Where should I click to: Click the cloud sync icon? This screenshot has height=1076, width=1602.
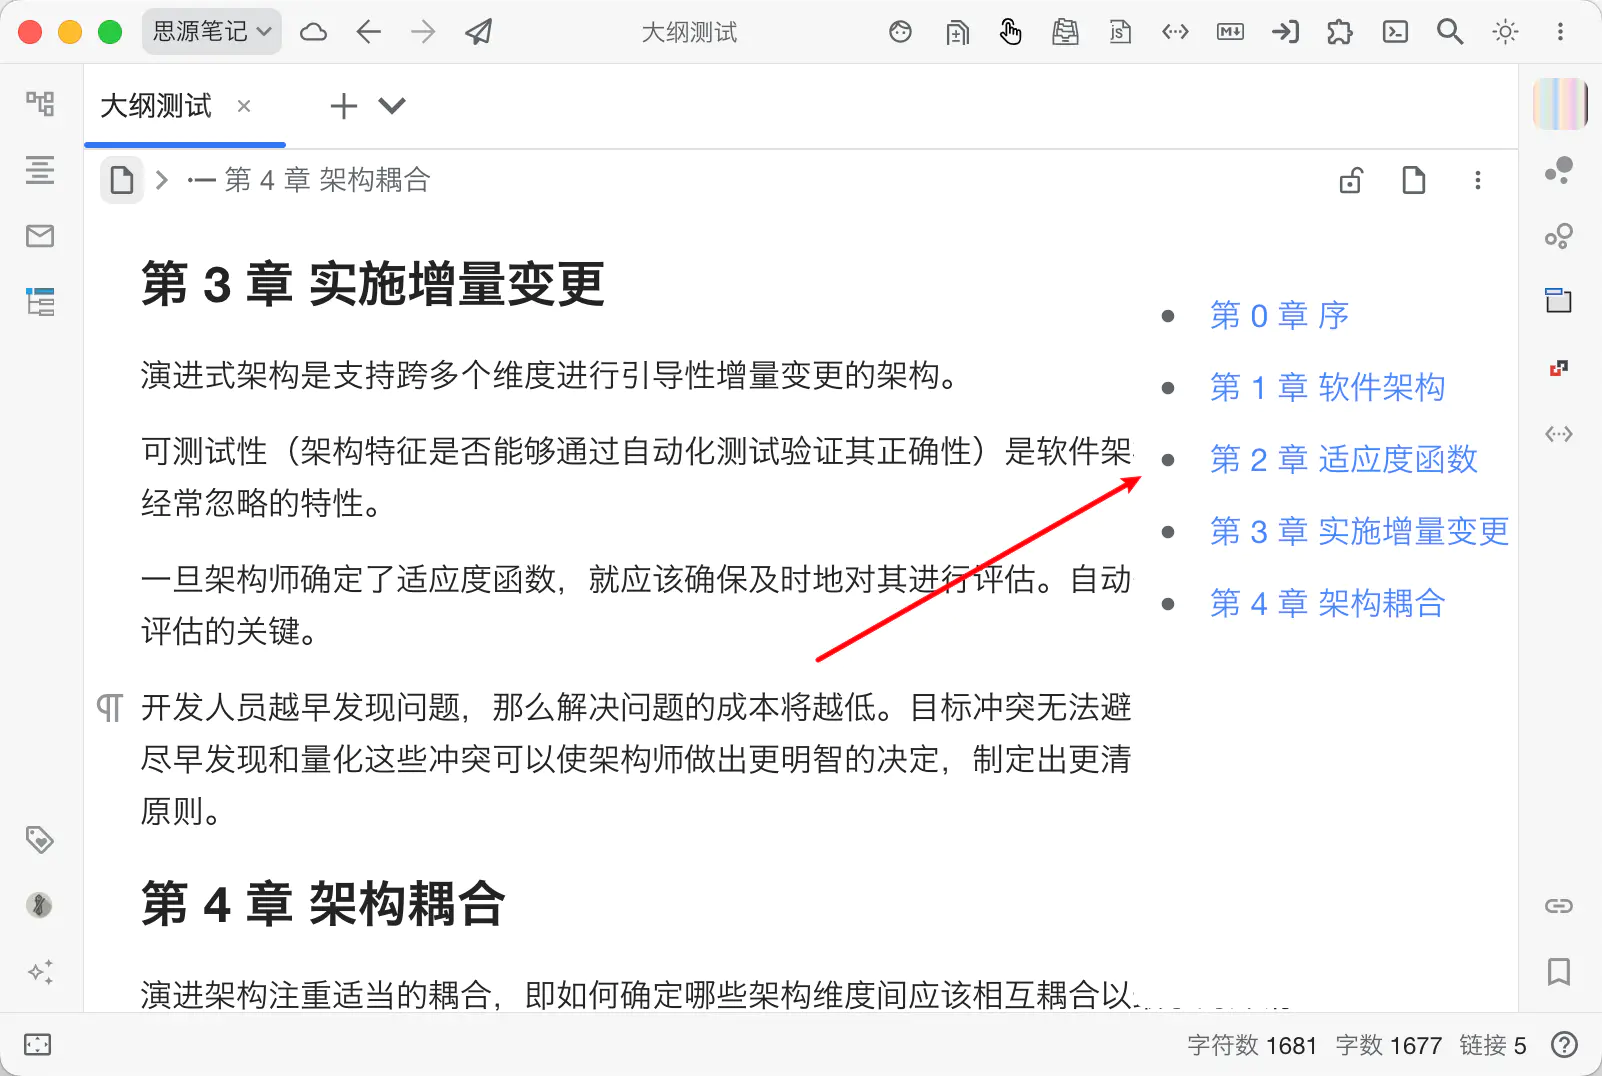313,32
